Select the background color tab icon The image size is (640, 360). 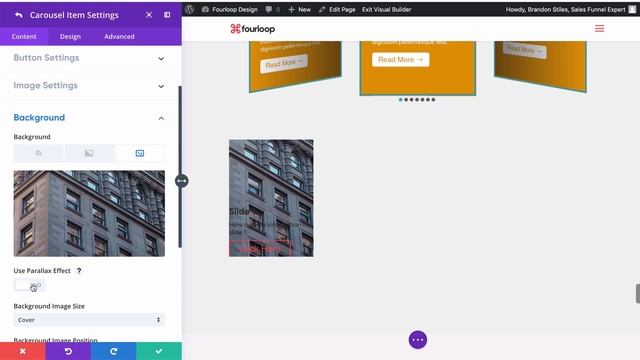pos(38,153)
